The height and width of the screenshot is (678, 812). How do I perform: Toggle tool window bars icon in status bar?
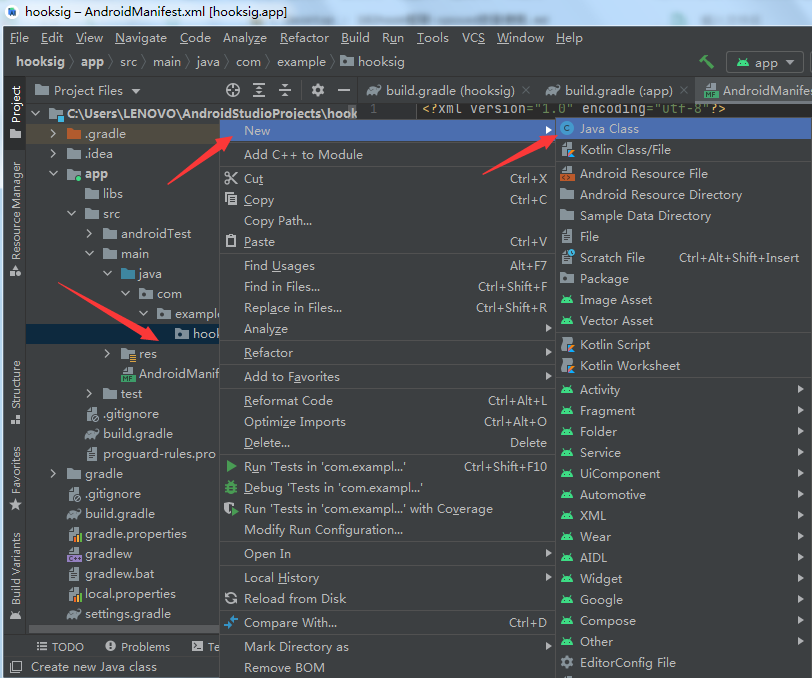16,667
